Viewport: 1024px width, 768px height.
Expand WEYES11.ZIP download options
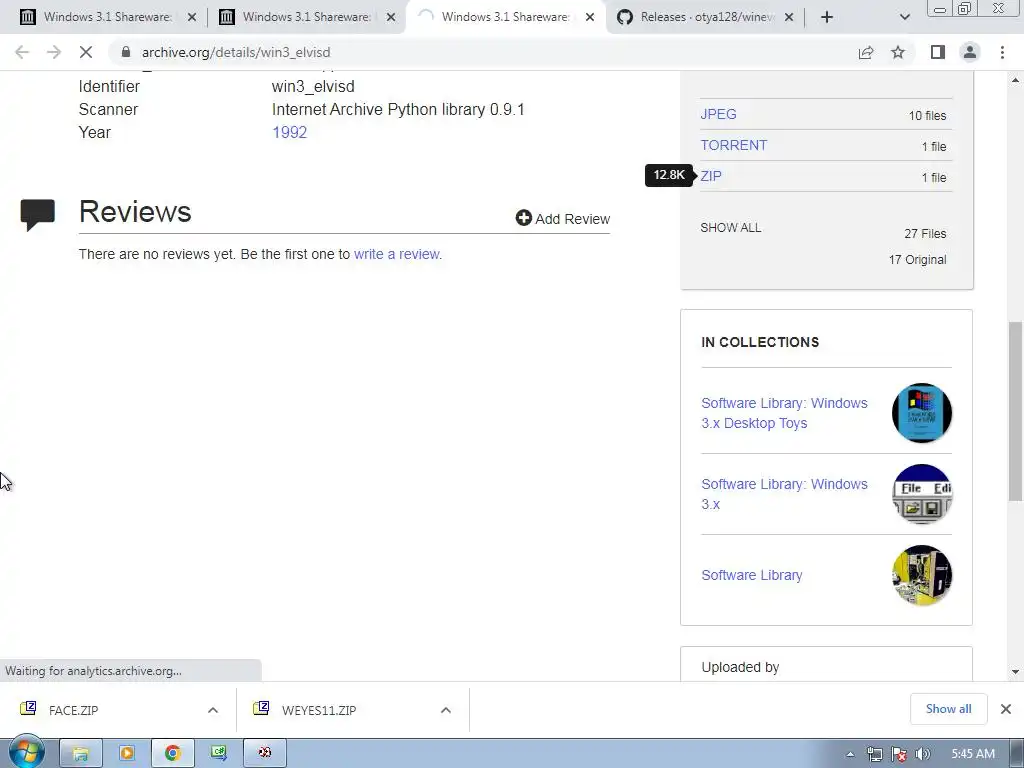(x=445, y=711)
